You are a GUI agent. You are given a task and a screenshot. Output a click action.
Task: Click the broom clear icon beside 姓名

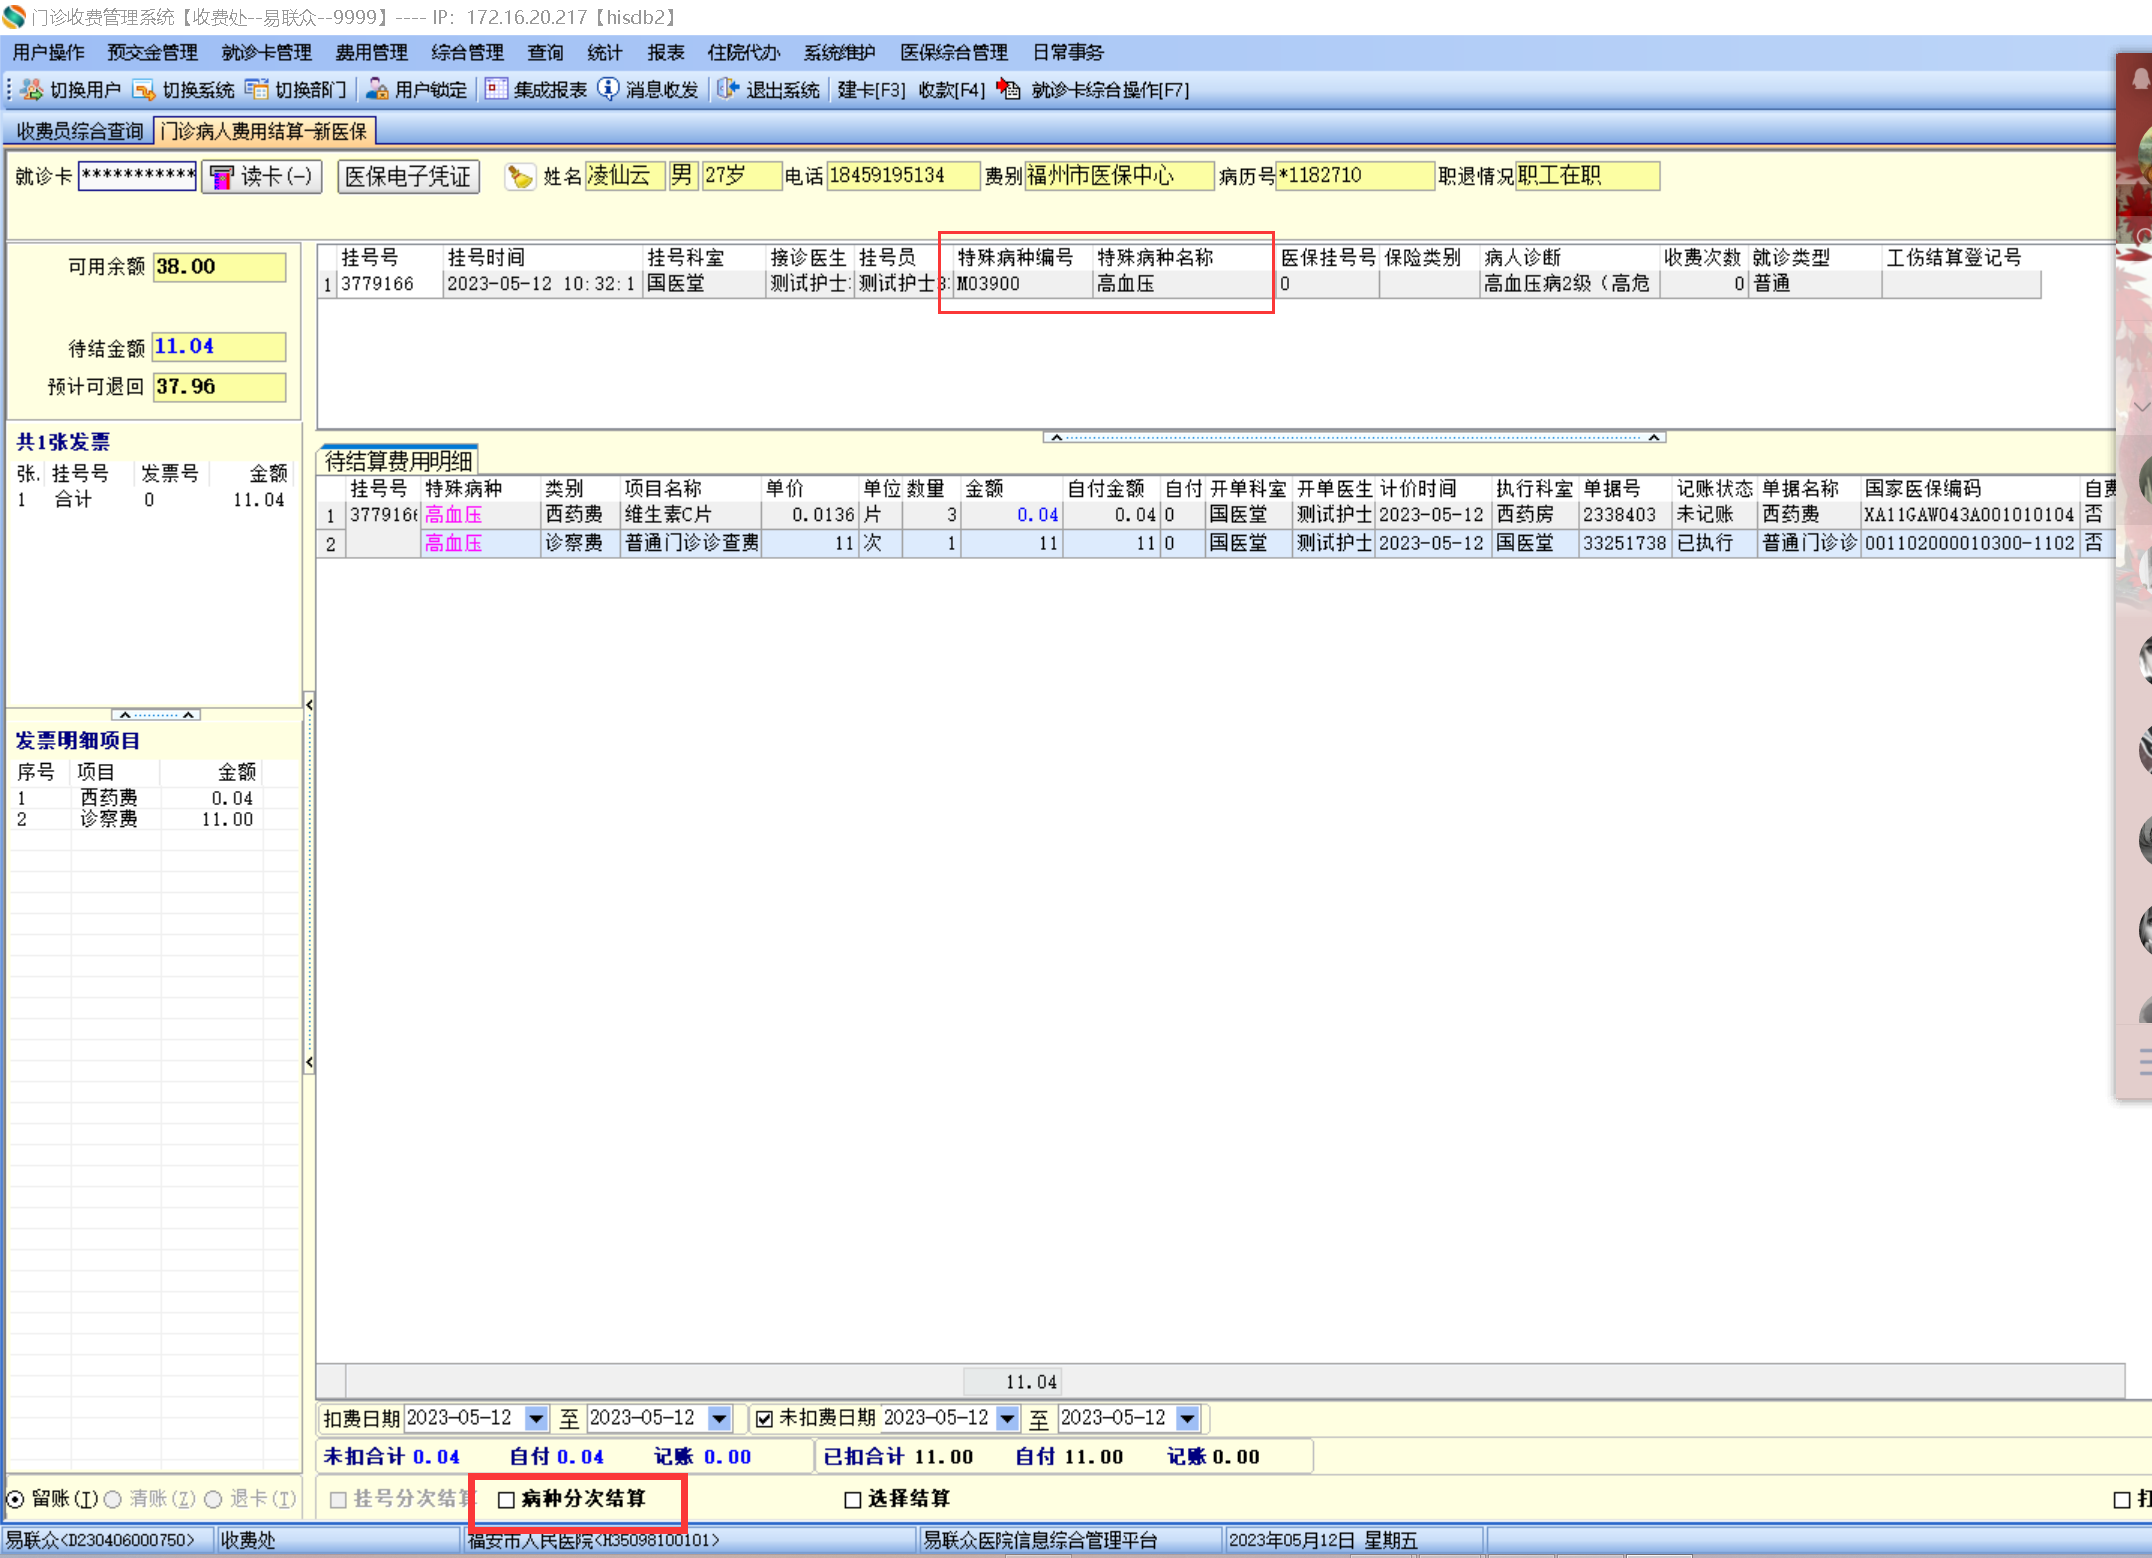519,177
